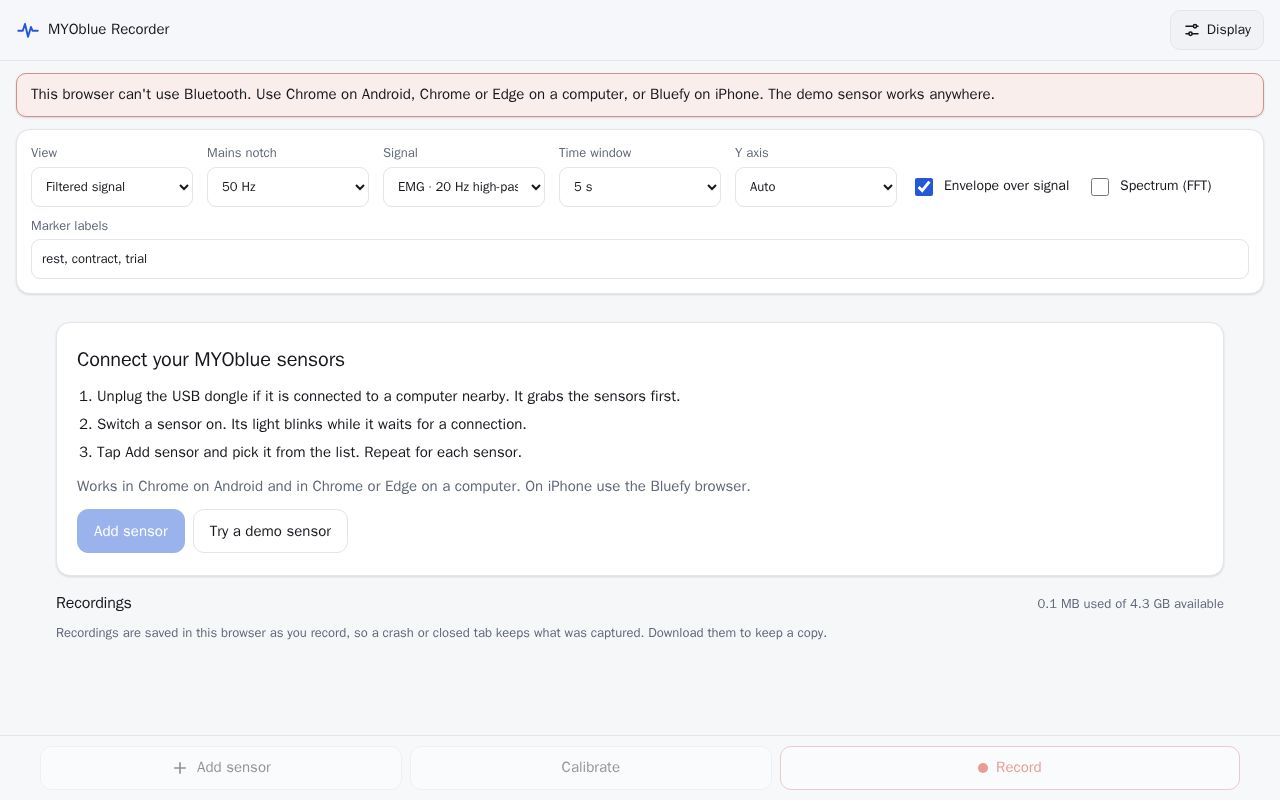Click Try a demo sensor button

270,531
